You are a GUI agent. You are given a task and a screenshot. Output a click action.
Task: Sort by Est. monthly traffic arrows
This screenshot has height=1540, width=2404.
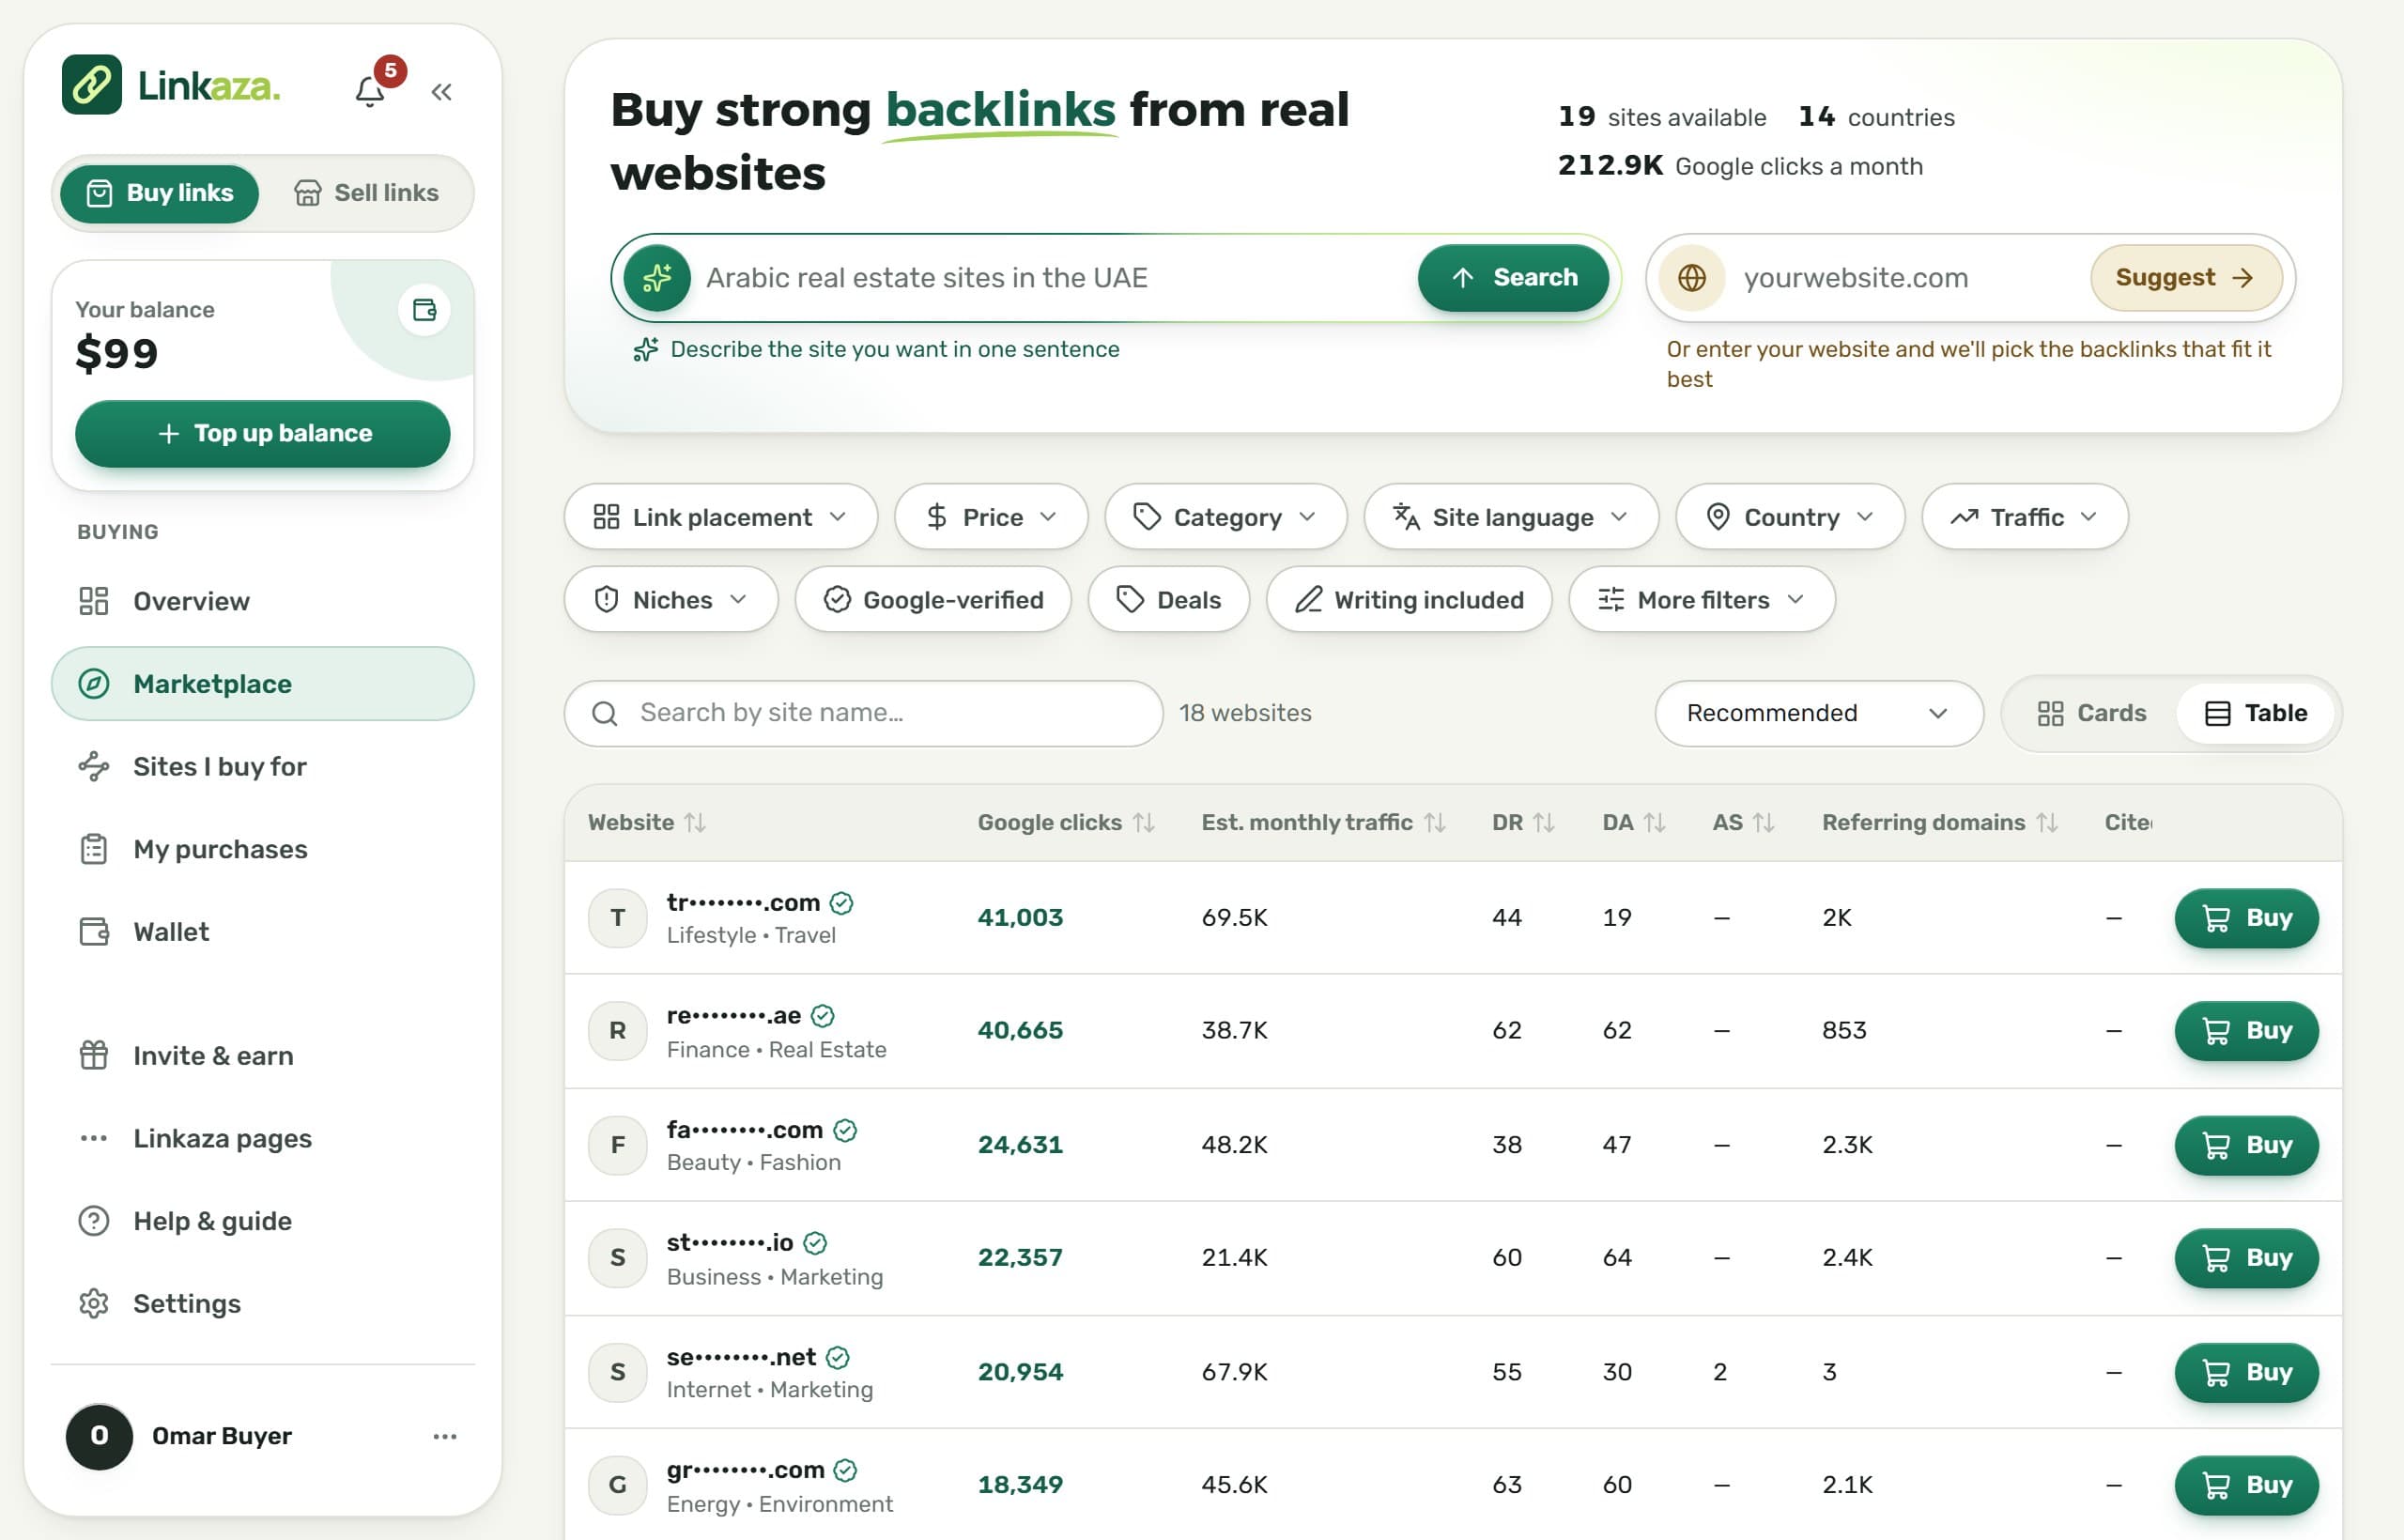[x=1435, y=822]
